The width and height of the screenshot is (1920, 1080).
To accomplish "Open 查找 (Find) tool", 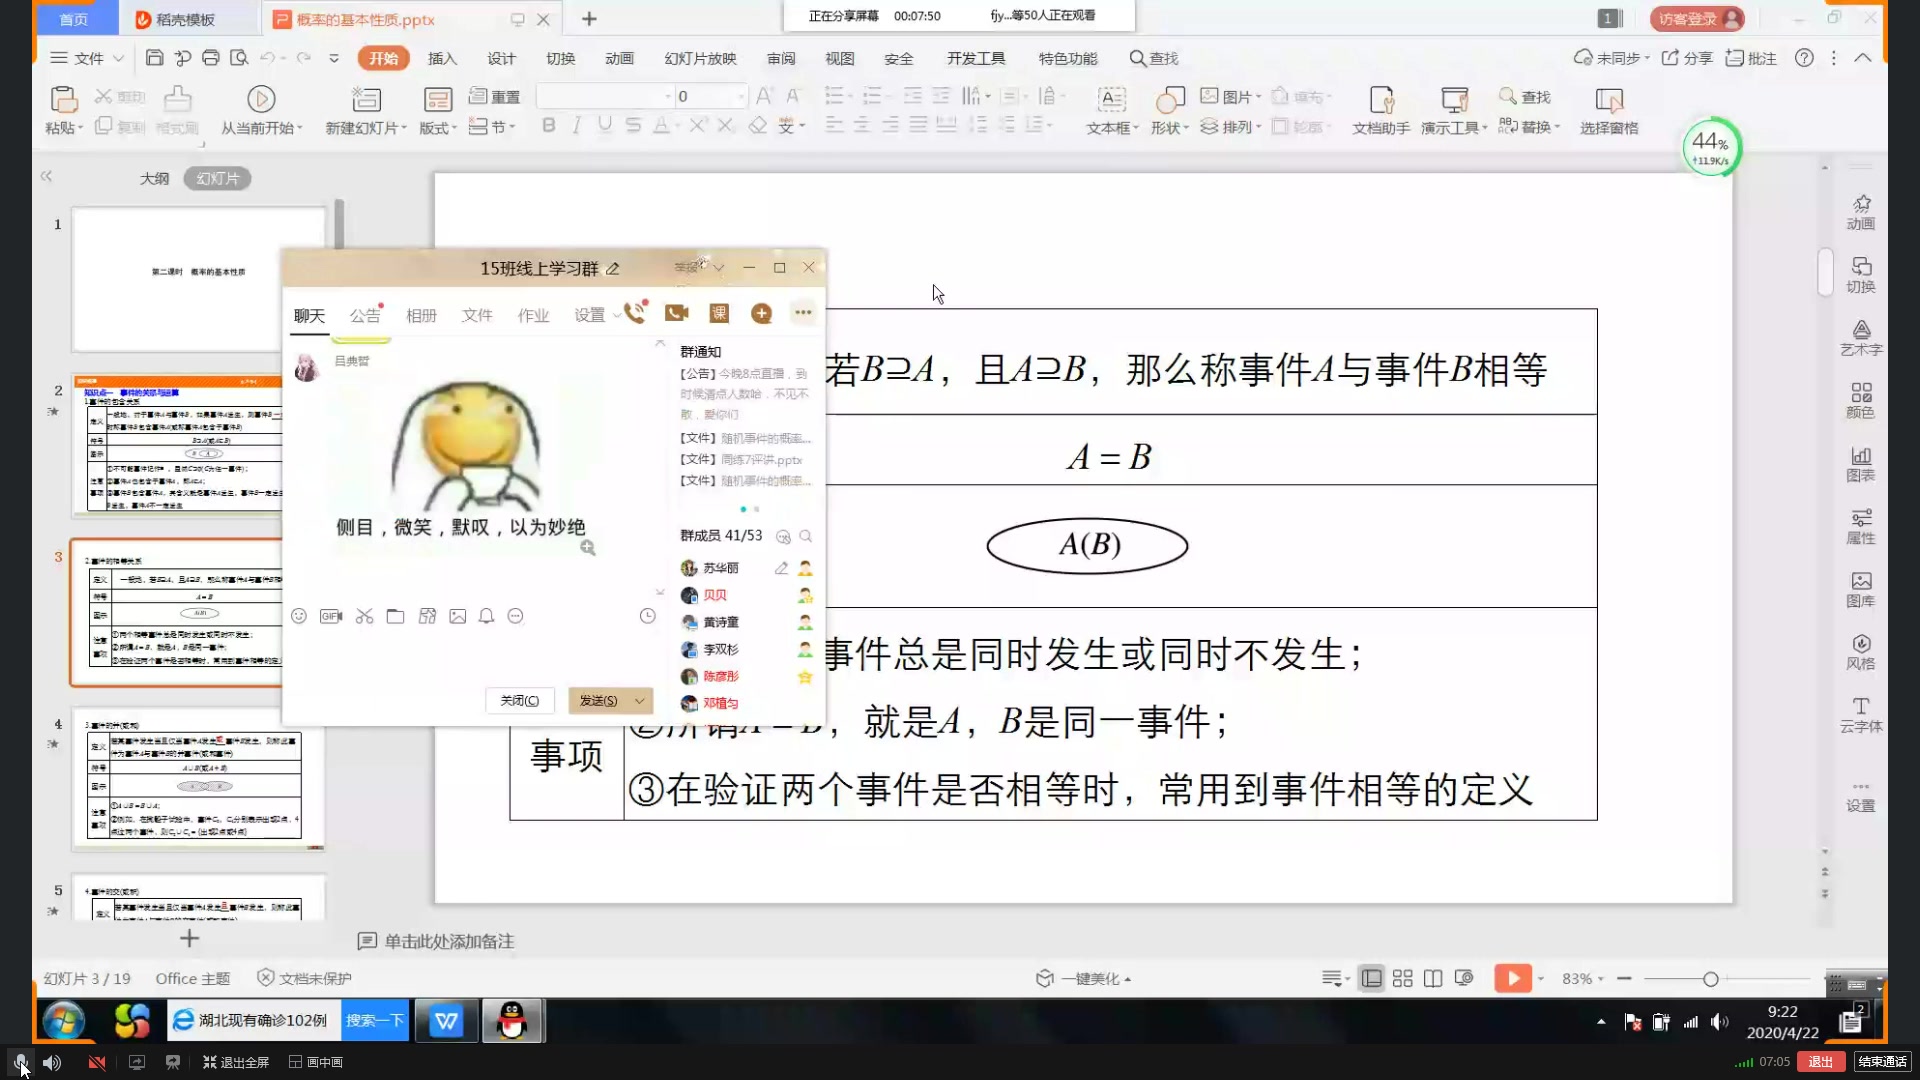I will [1524, 96].
